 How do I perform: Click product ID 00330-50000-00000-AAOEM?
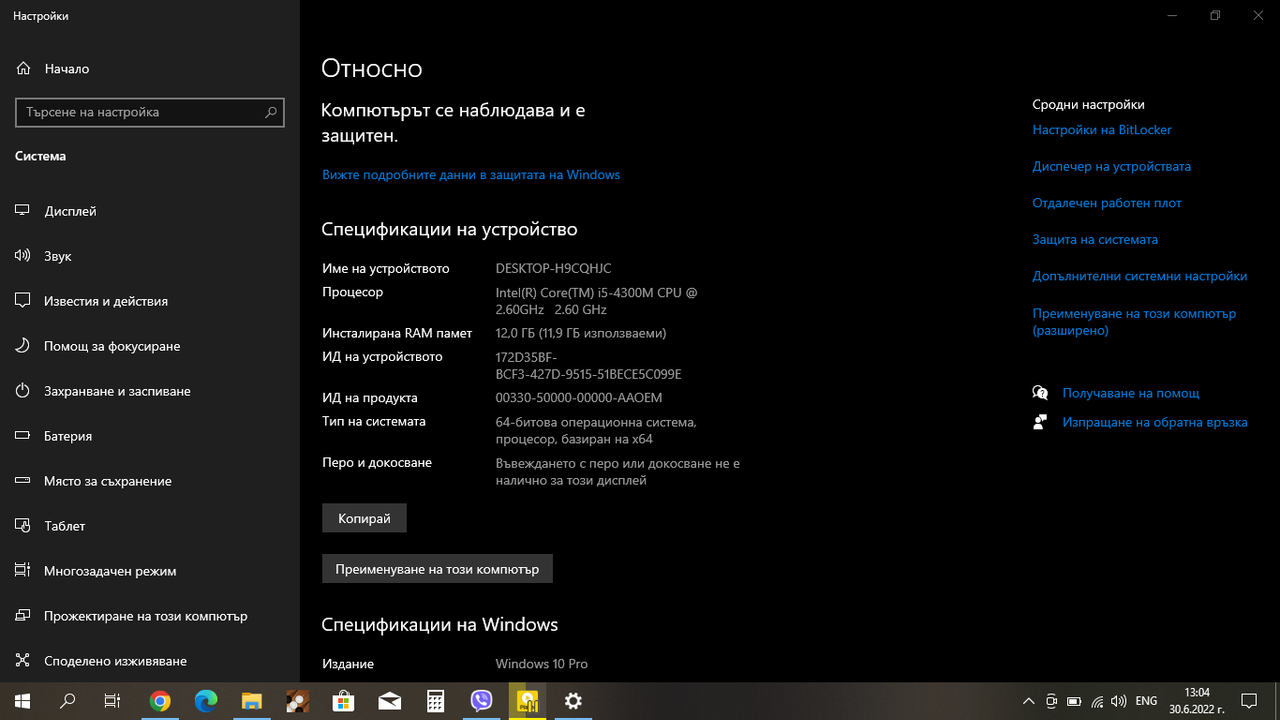click(x=579, y=398)
